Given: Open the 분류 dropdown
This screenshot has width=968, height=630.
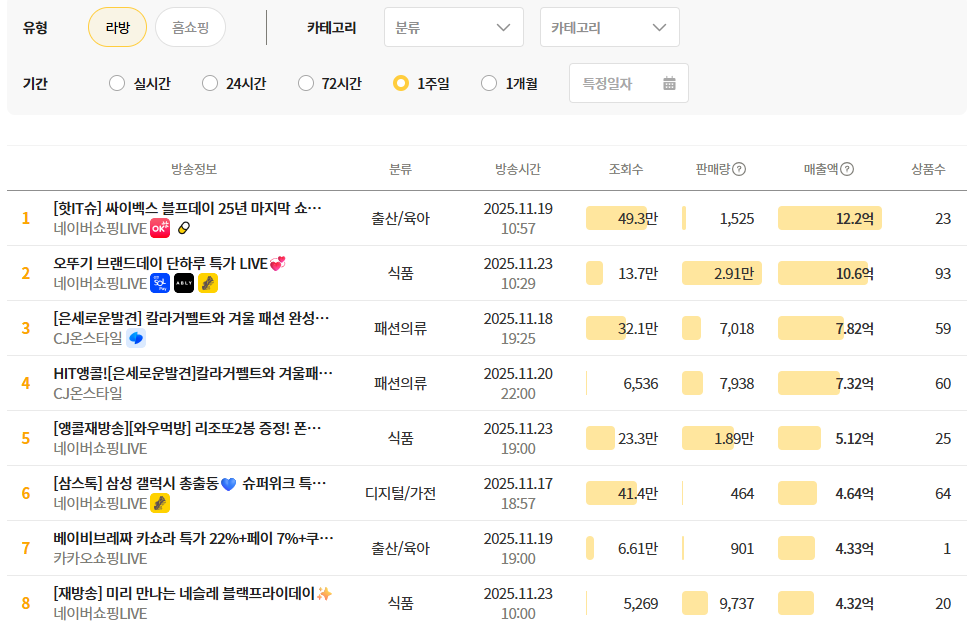Looking at the screenshot, I should (453, 28).
